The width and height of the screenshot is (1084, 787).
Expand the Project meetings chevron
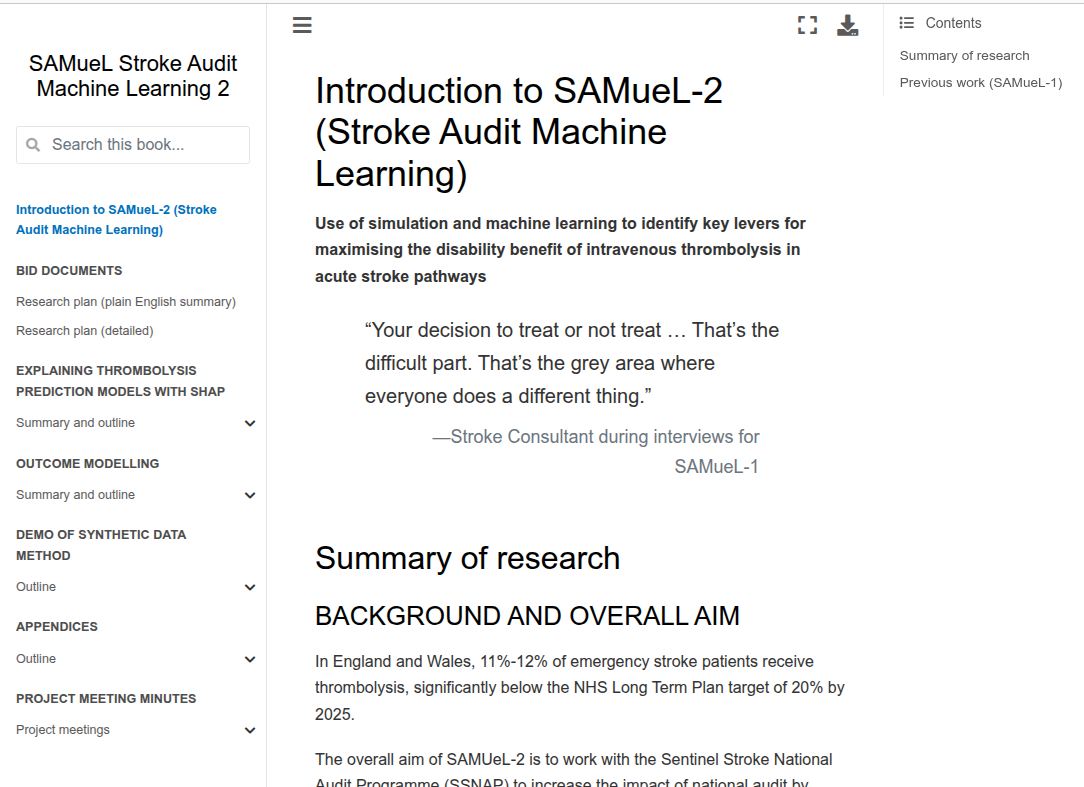(250, 730)
